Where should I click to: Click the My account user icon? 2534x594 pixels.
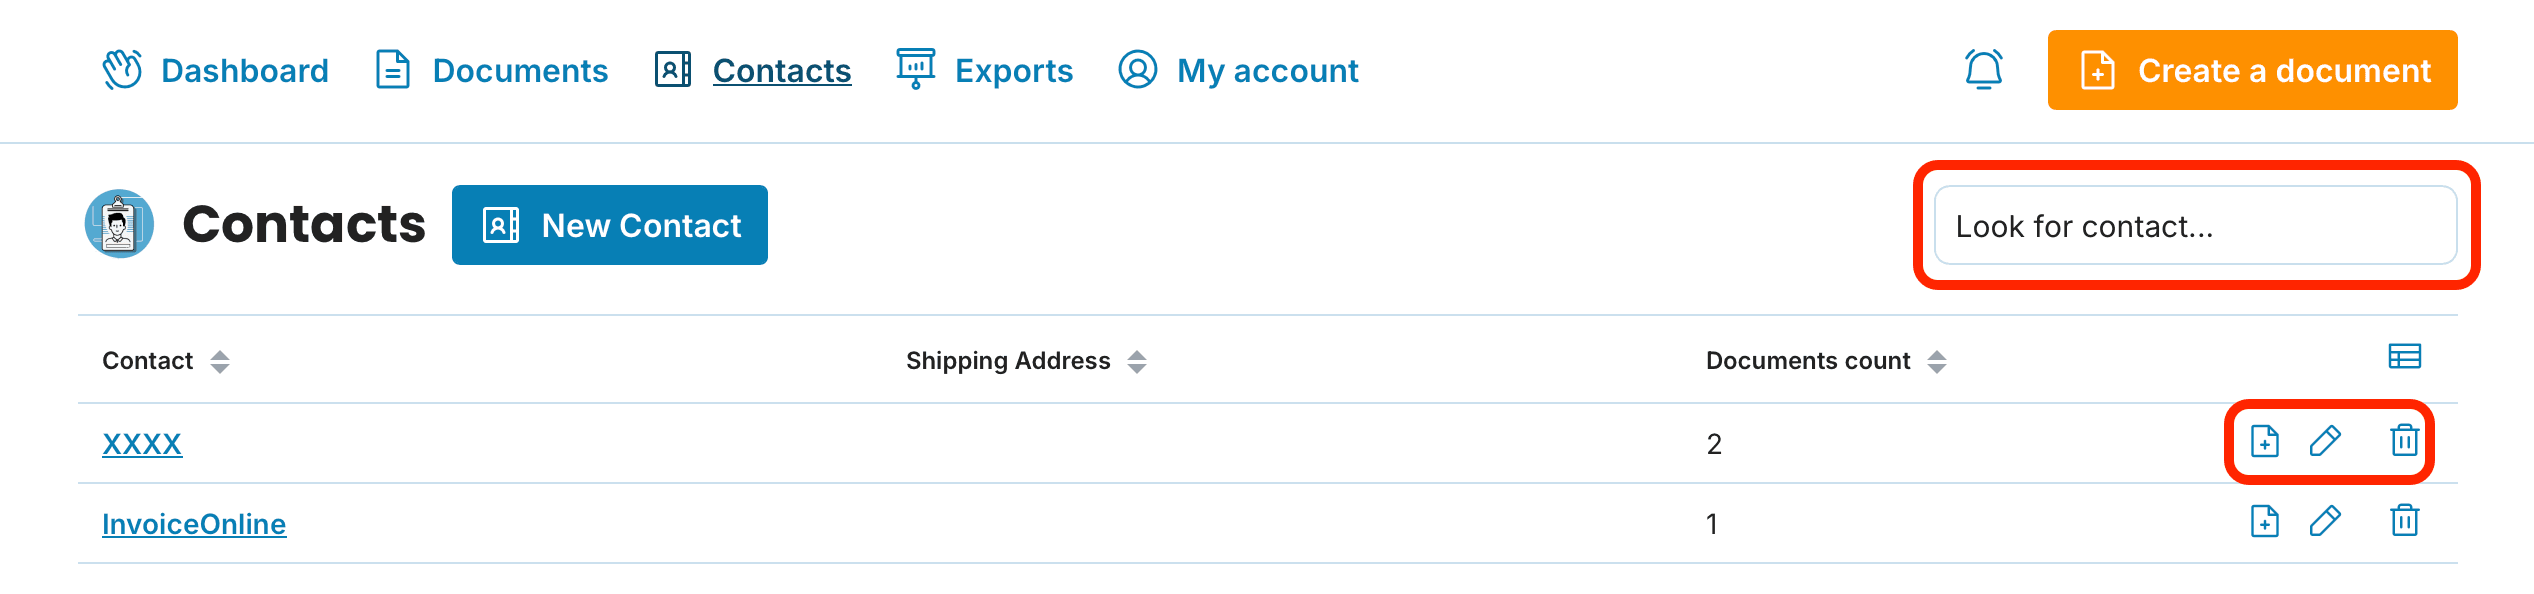(1138, 70)
